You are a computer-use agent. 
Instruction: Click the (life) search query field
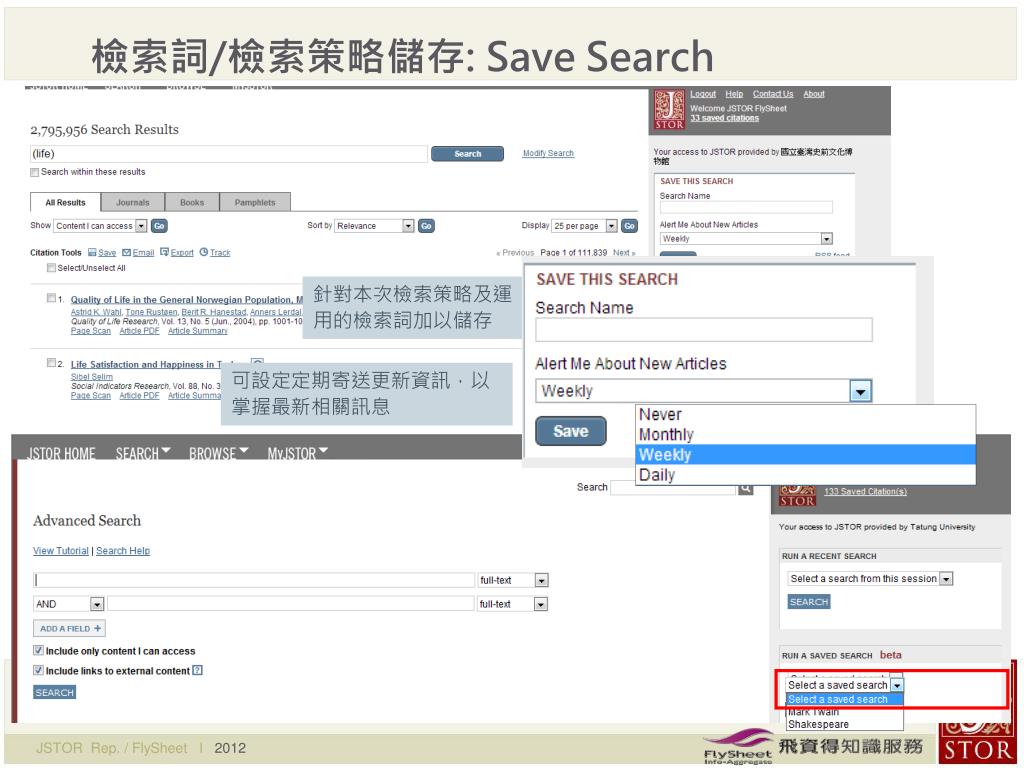229,154
